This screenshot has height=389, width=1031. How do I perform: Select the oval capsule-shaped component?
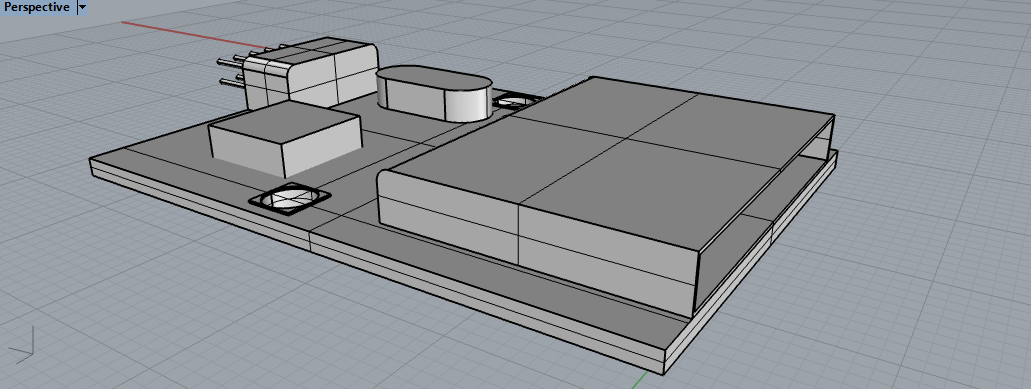tap(434, 93)
